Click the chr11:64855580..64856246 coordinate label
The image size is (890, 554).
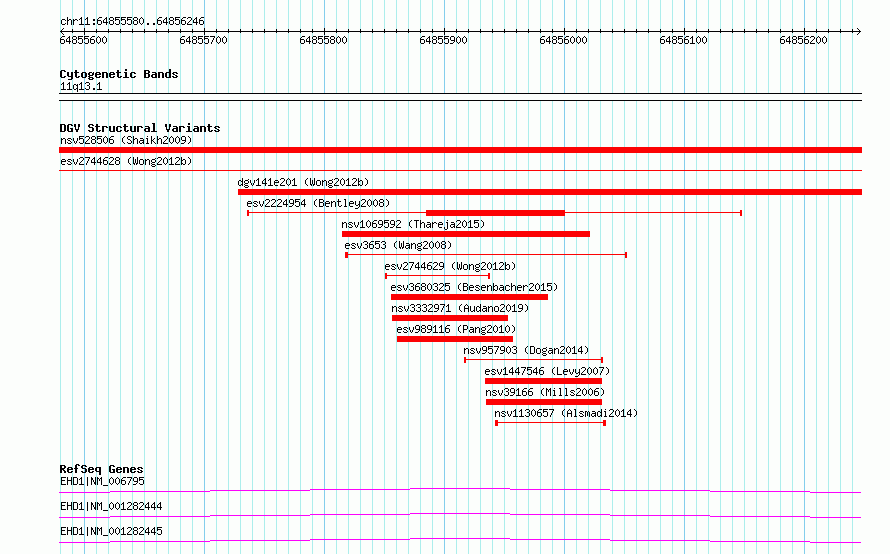[x=132, y=21]
